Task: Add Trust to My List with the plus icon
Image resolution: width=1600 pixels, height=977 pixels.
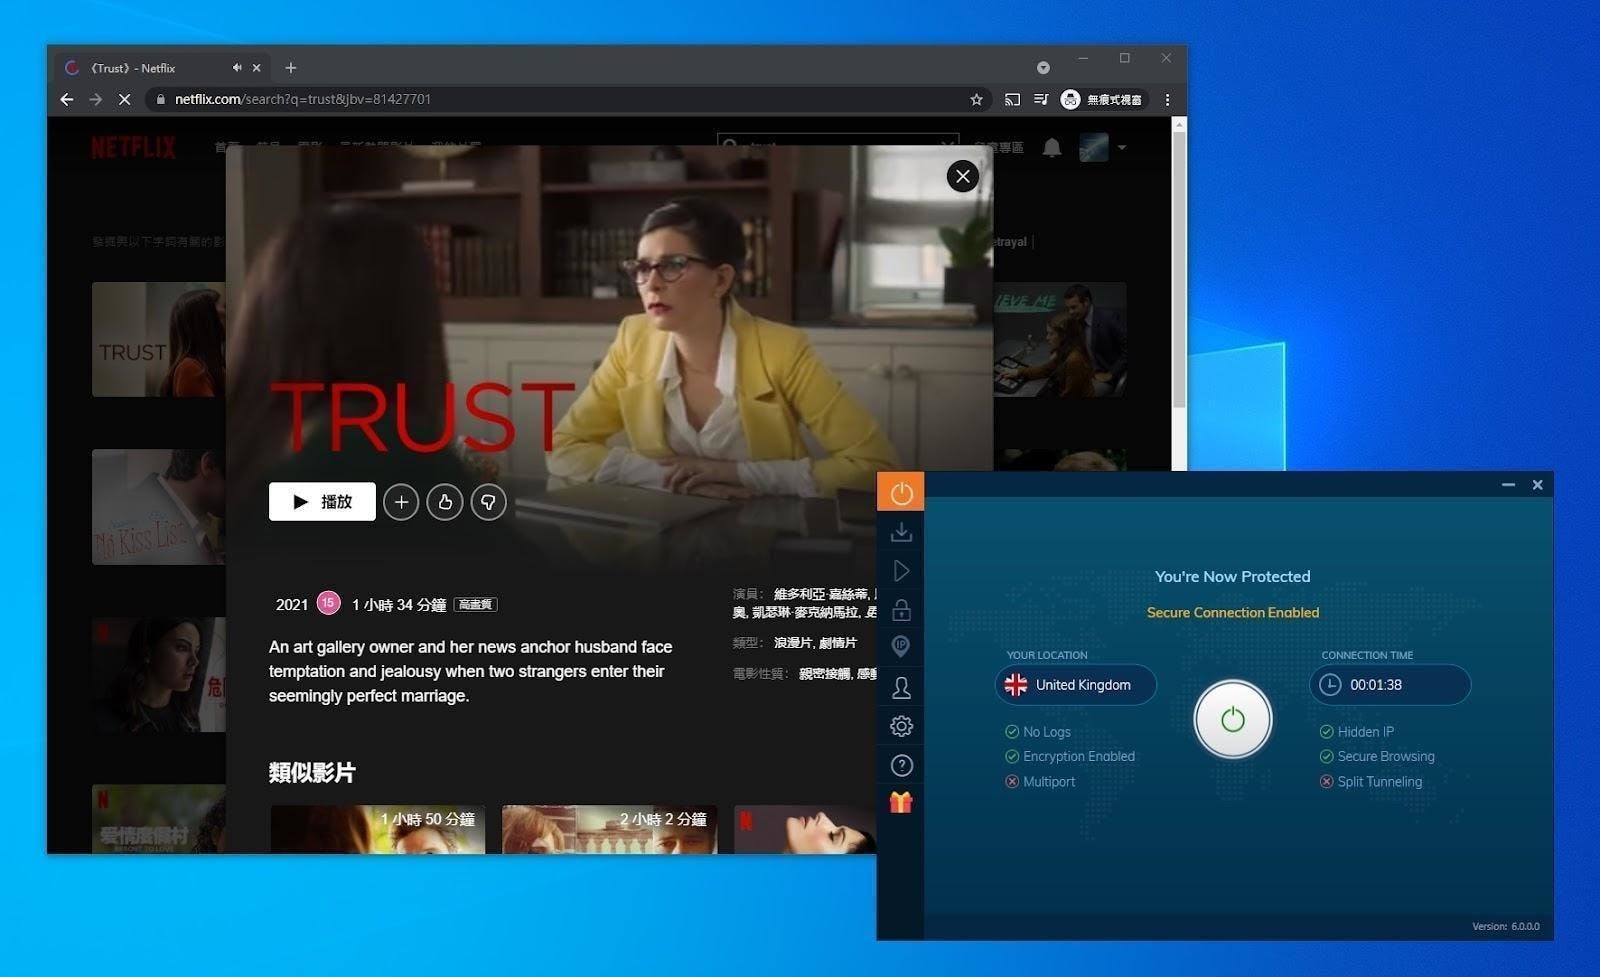Action: (401, 502)
